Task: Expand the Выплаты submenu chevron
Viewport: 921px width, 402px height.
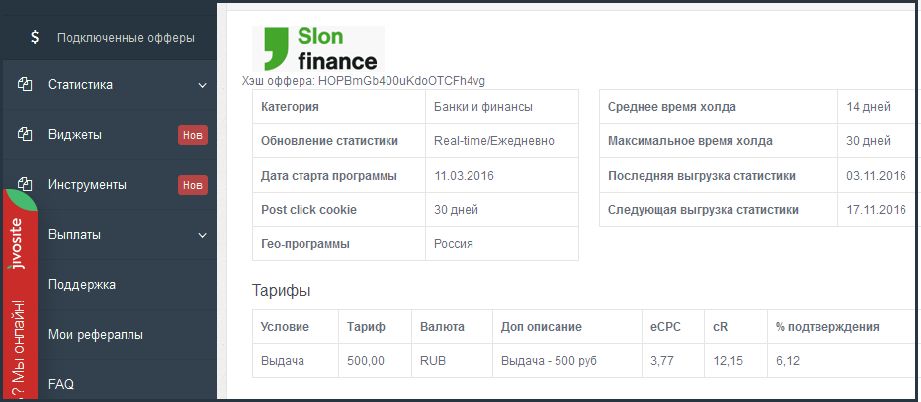Action: tap(202, 235)
